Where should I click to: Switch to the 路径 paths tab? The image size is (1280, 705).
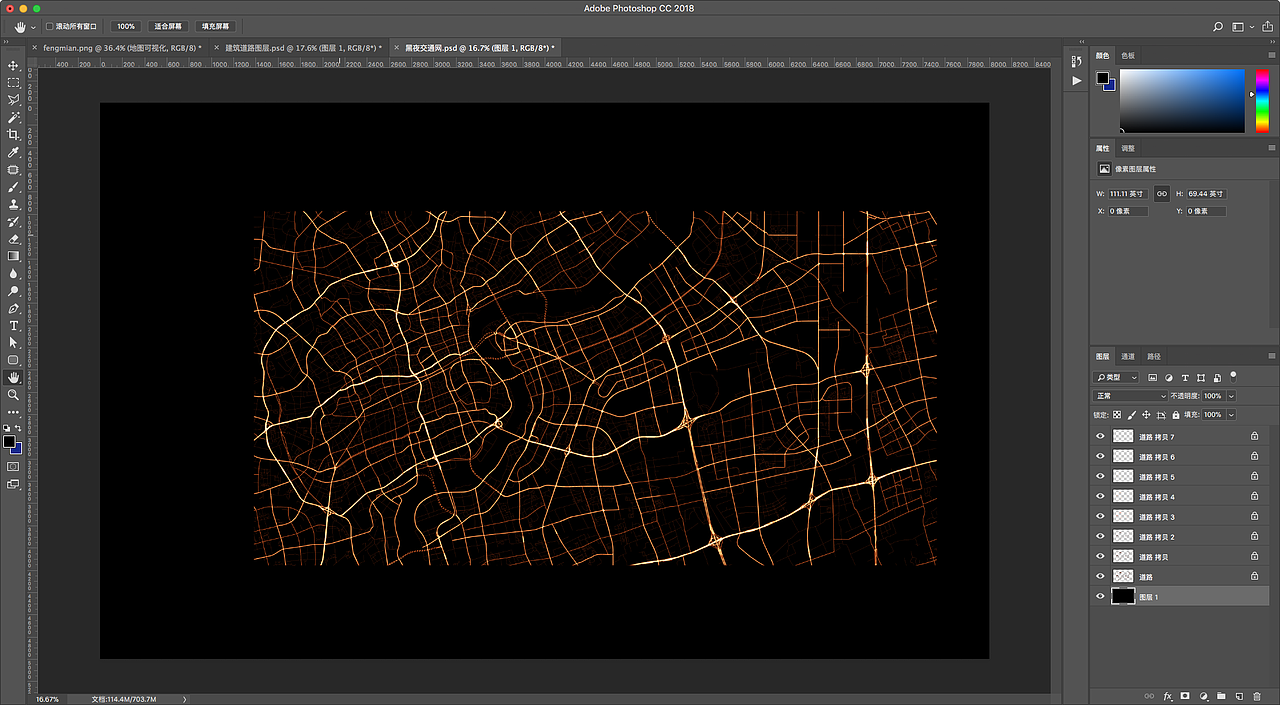click(x=1154, y=356)
